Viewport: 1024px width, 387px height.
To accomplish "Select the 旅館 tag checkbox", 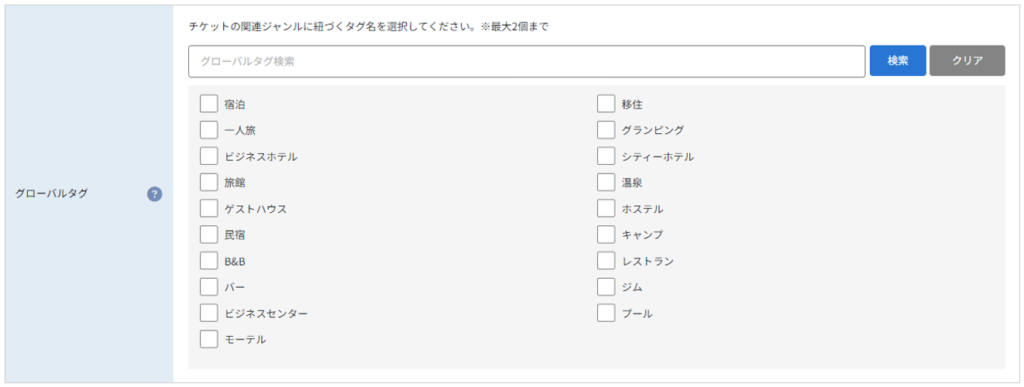I will [208, 182].
